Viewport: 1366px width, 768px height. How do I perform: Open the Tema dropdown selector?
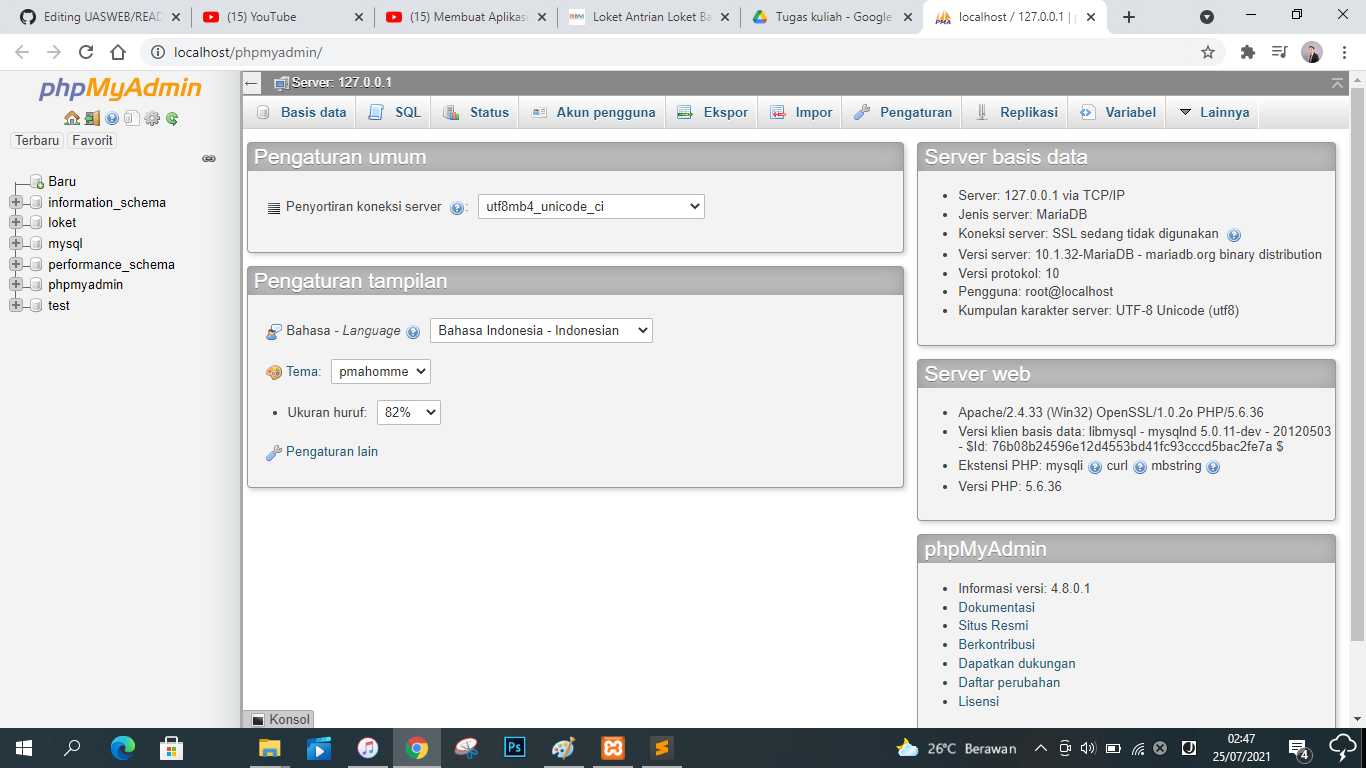pyautogui.click(x=380, y=371)
